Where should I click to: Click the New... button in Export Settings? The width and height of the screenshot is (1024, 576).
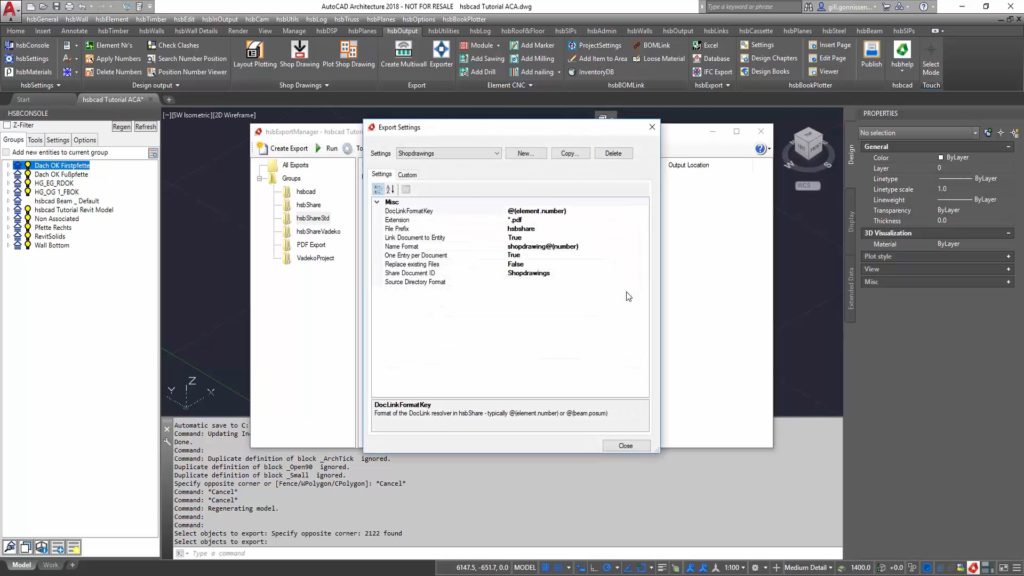point(525,153)
